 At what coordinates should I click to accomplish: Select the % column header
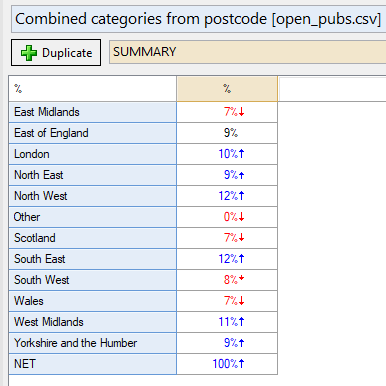tap(227, 89)
